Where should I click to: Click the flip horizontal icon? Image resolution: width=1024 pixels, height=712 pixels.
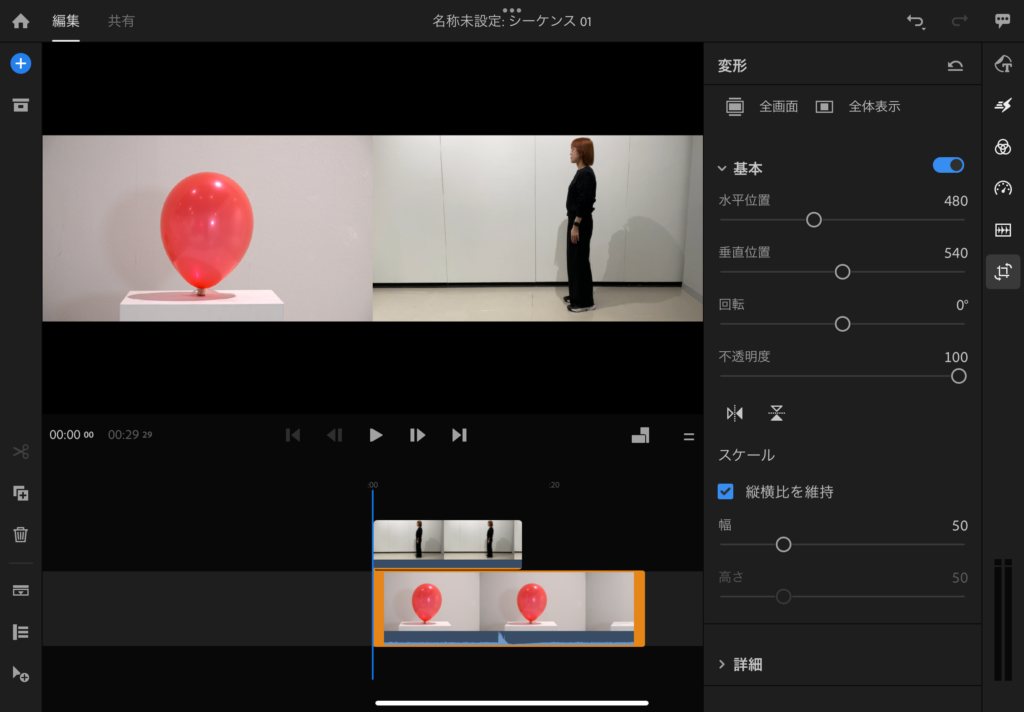click(735, 413)
